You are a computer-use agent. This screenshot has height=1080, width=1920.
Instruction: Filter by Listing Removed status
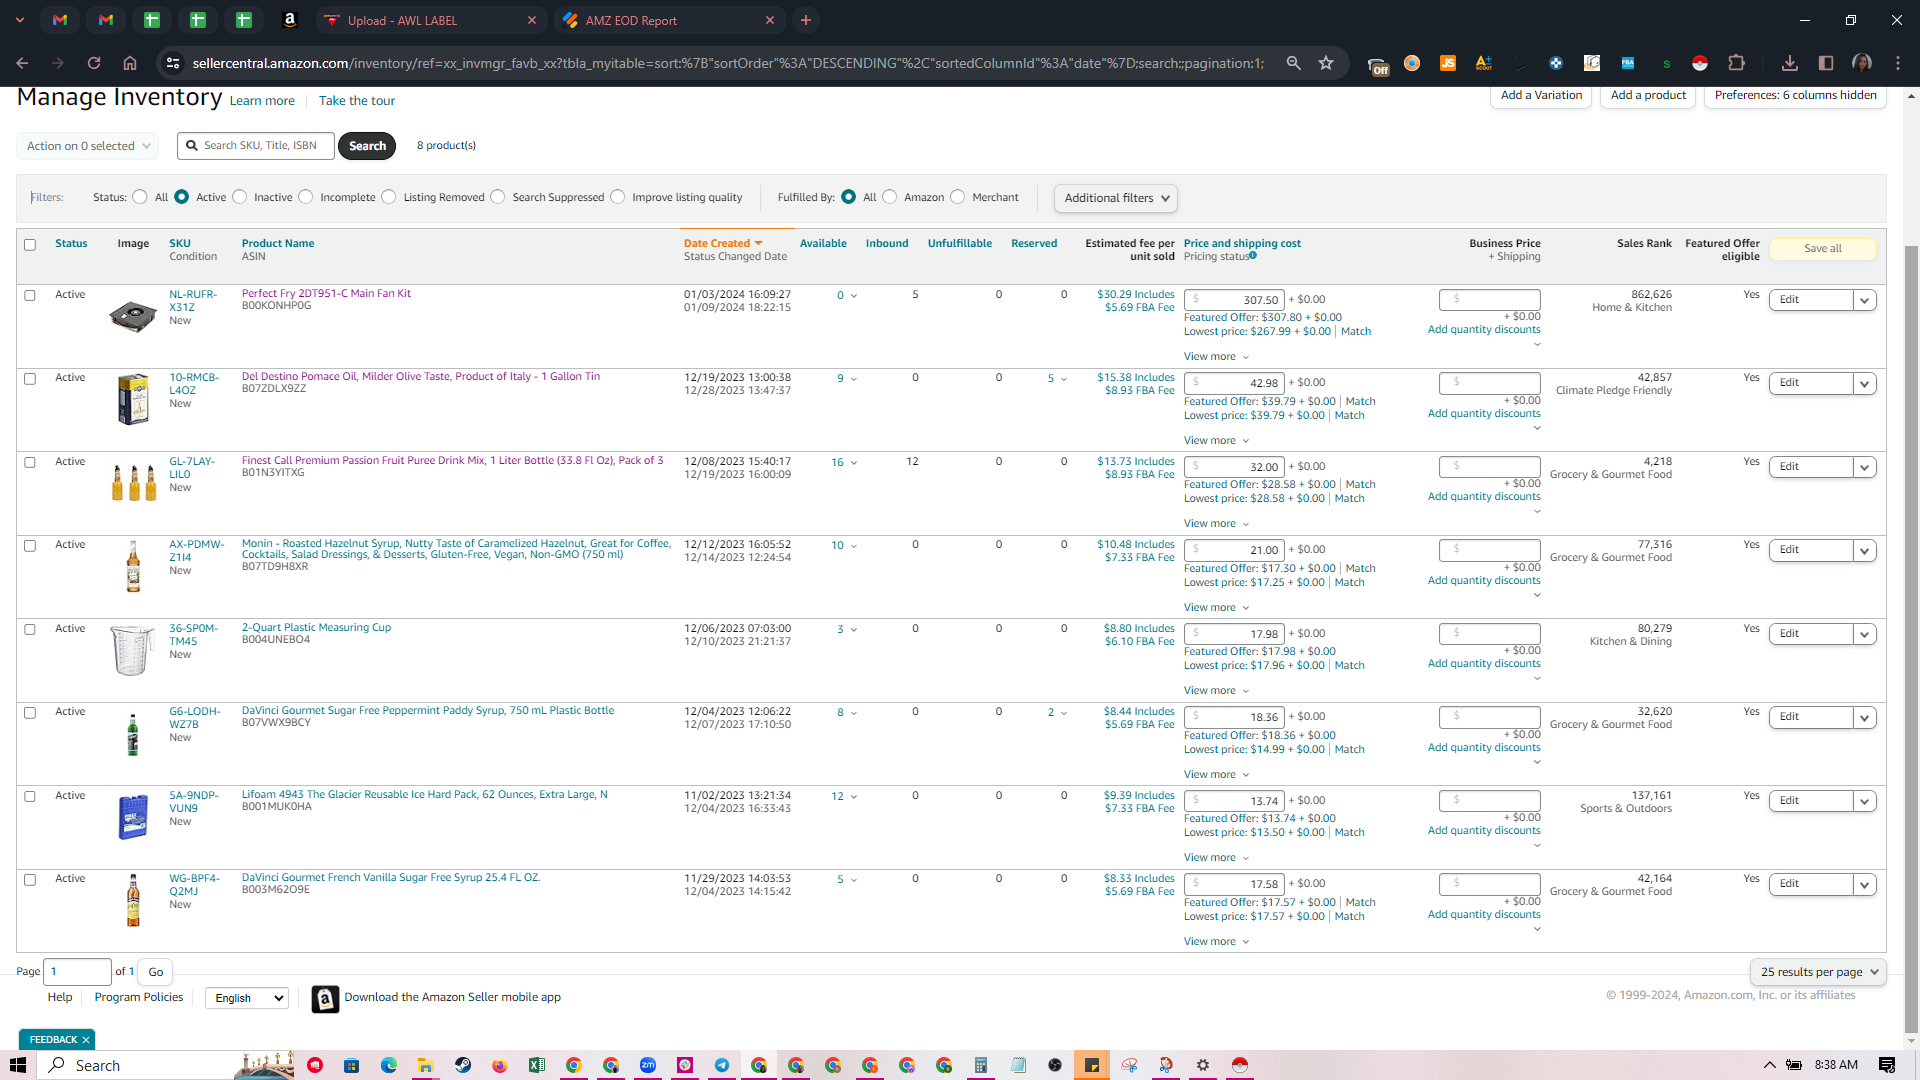(x=389, y=197)
